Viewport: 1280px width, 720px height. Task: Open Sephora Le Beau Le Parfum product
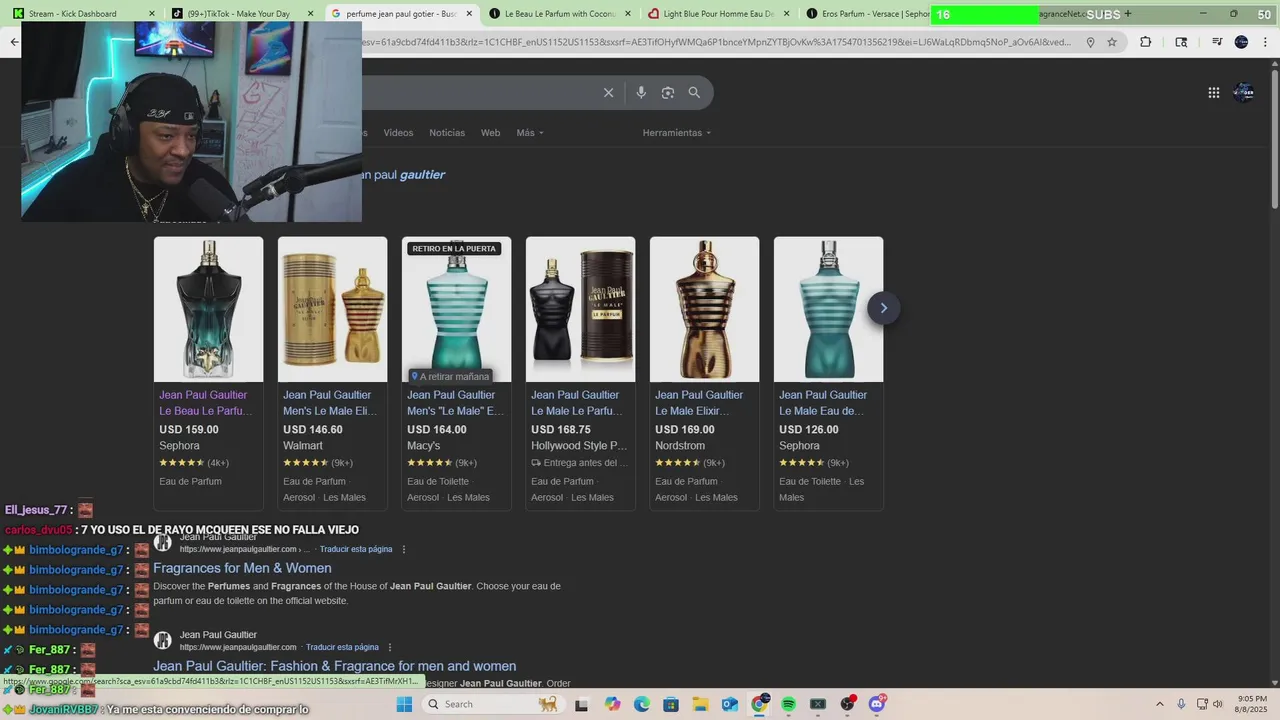pos(205,403)
